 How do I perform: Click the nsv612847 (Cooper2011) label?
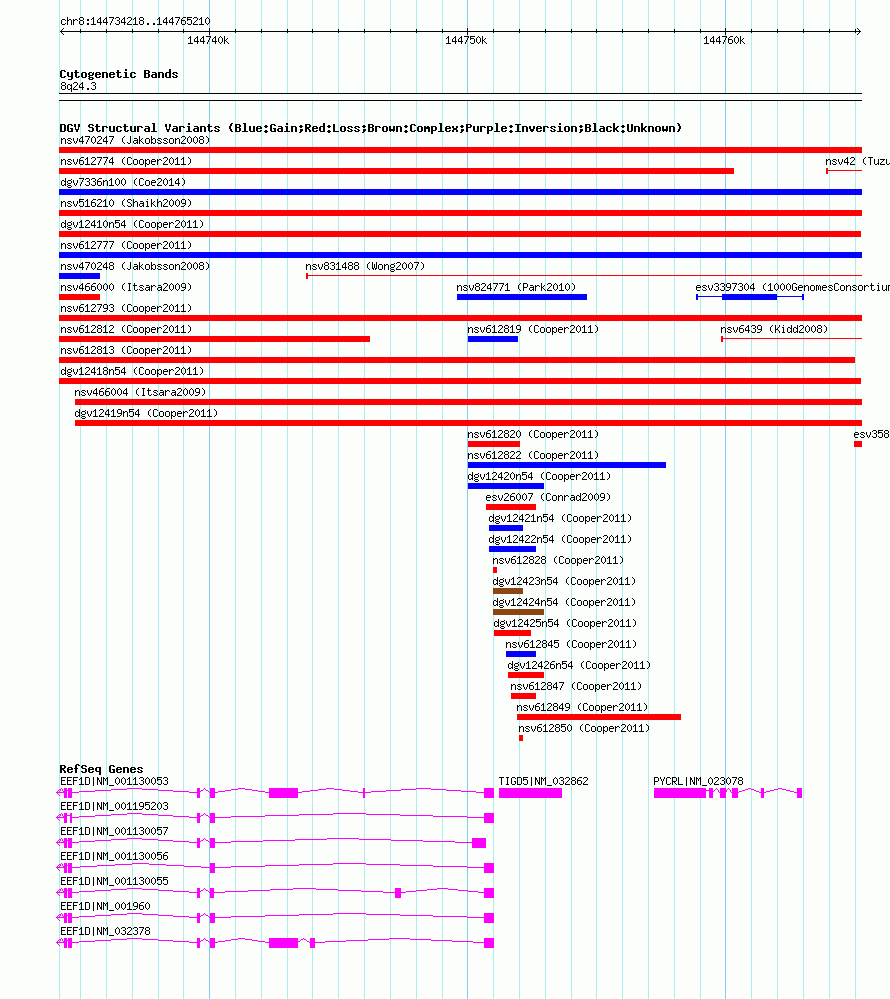pyautogui.click(x=576, y=687)
